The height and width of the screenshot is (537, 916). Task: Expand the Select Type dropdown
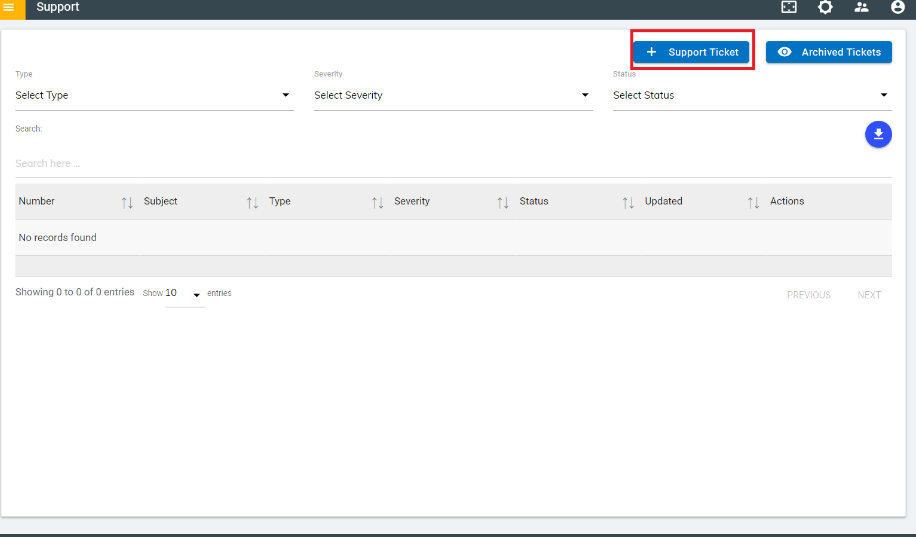pyautogui.click(x=154, y=95)
